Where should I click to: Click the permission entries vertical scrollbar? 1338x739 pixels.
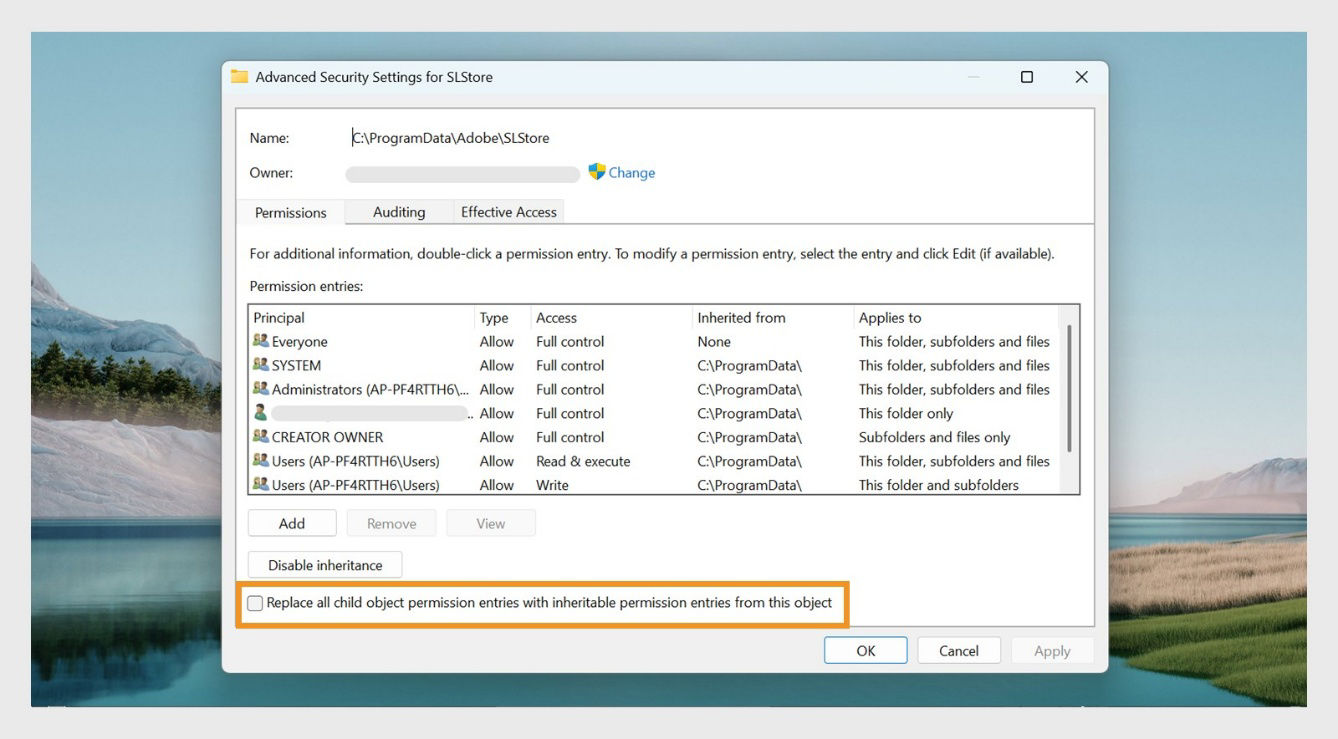pos(1070,388)
